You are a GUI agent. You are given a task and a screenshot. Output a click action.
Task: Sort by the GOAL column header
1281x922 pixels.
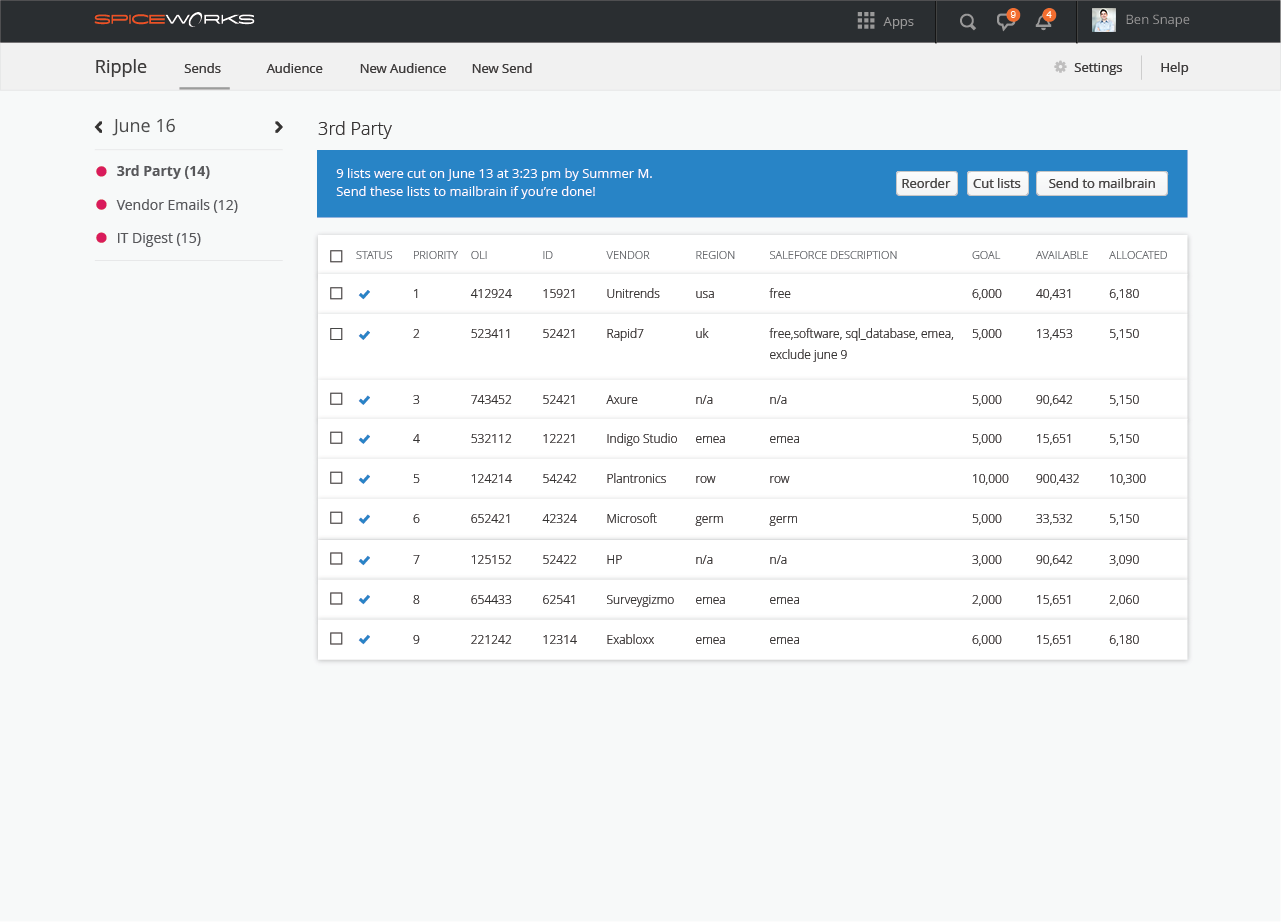click(986, 255)
